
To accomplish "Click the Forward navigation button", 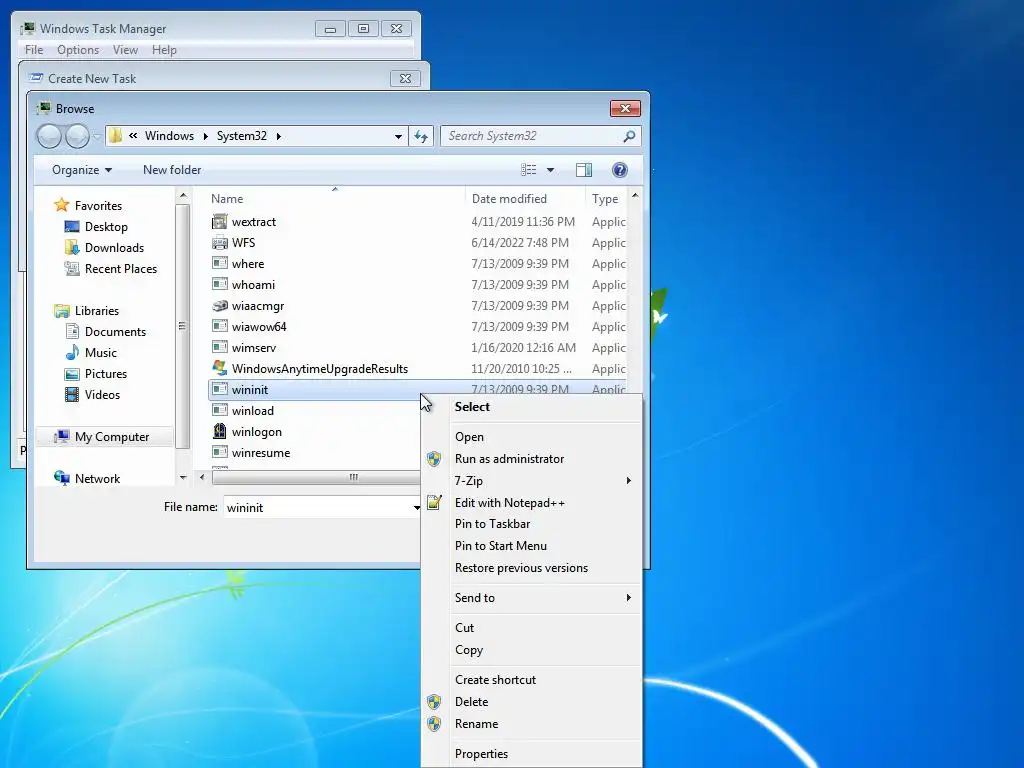I will click(77, 136).
